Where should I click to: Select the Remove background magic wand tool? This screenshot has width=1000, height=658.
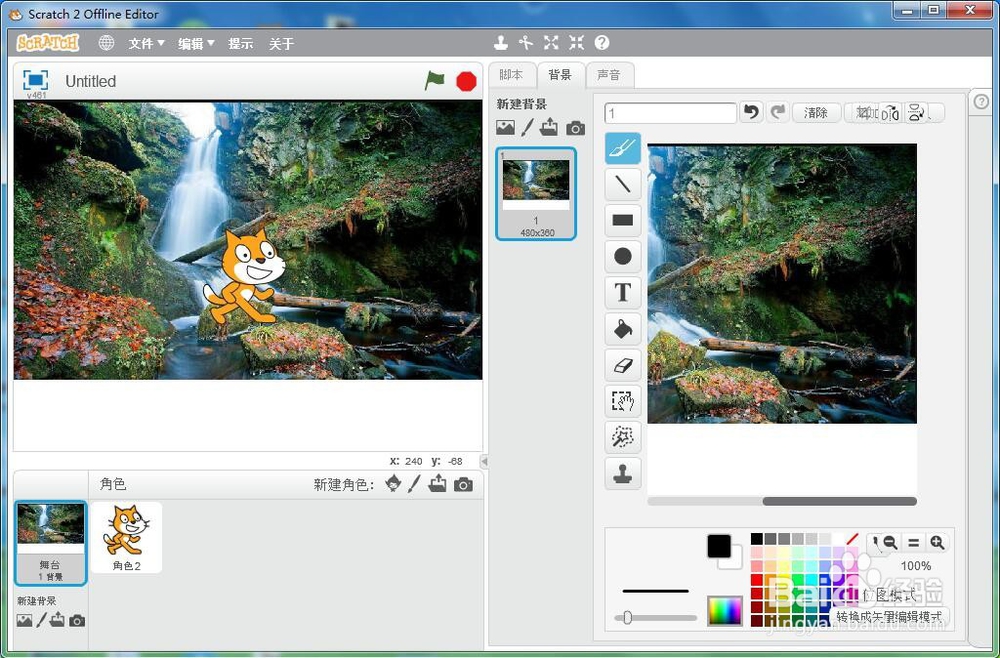tap(622, 437)
